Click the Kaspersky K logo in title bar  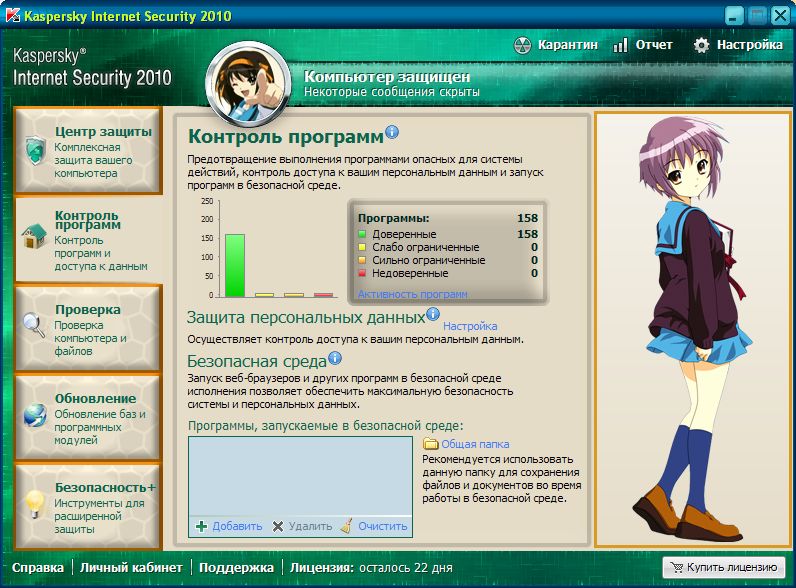point(12,15)
